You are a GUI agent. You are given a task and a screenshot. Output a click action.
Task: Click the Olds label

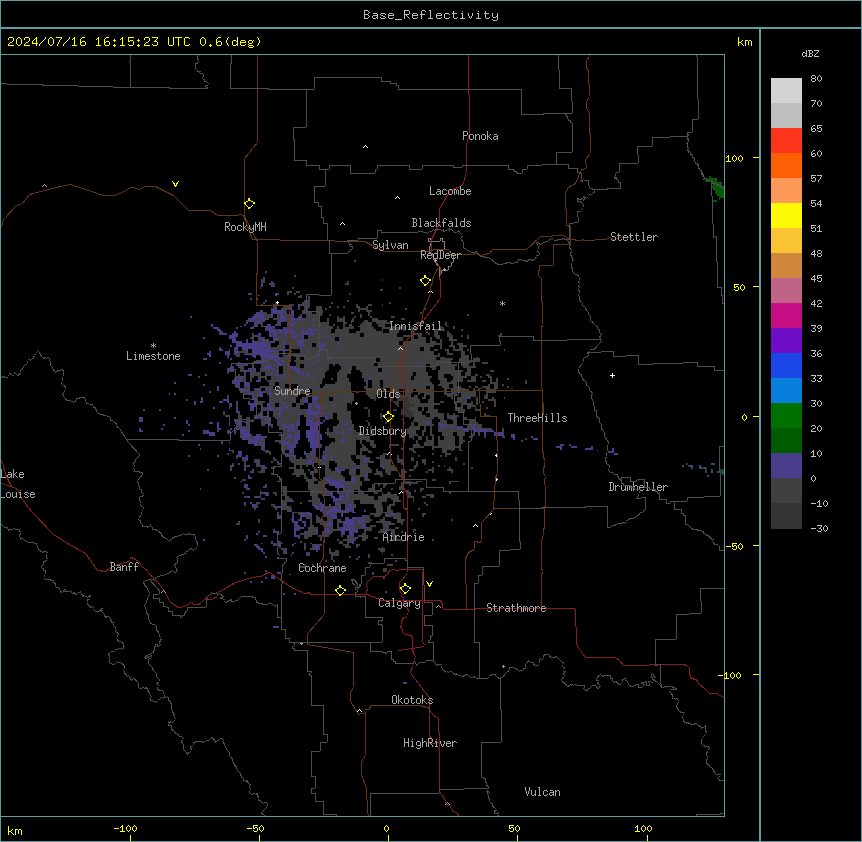pos(388,394)
